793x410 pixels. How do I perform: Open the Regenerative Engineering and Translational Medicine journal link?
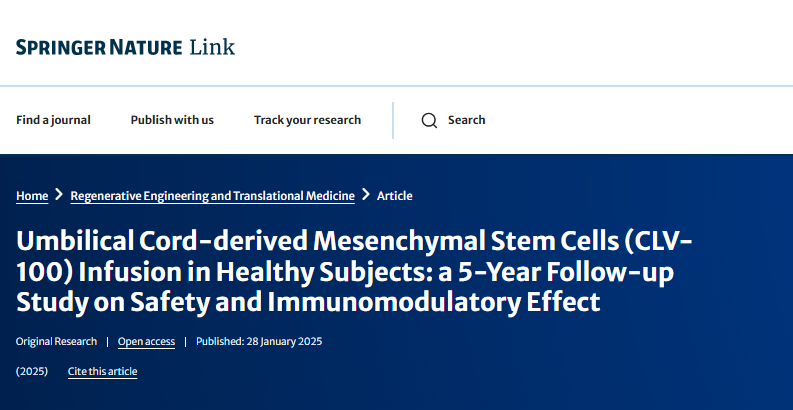point(212,196)
